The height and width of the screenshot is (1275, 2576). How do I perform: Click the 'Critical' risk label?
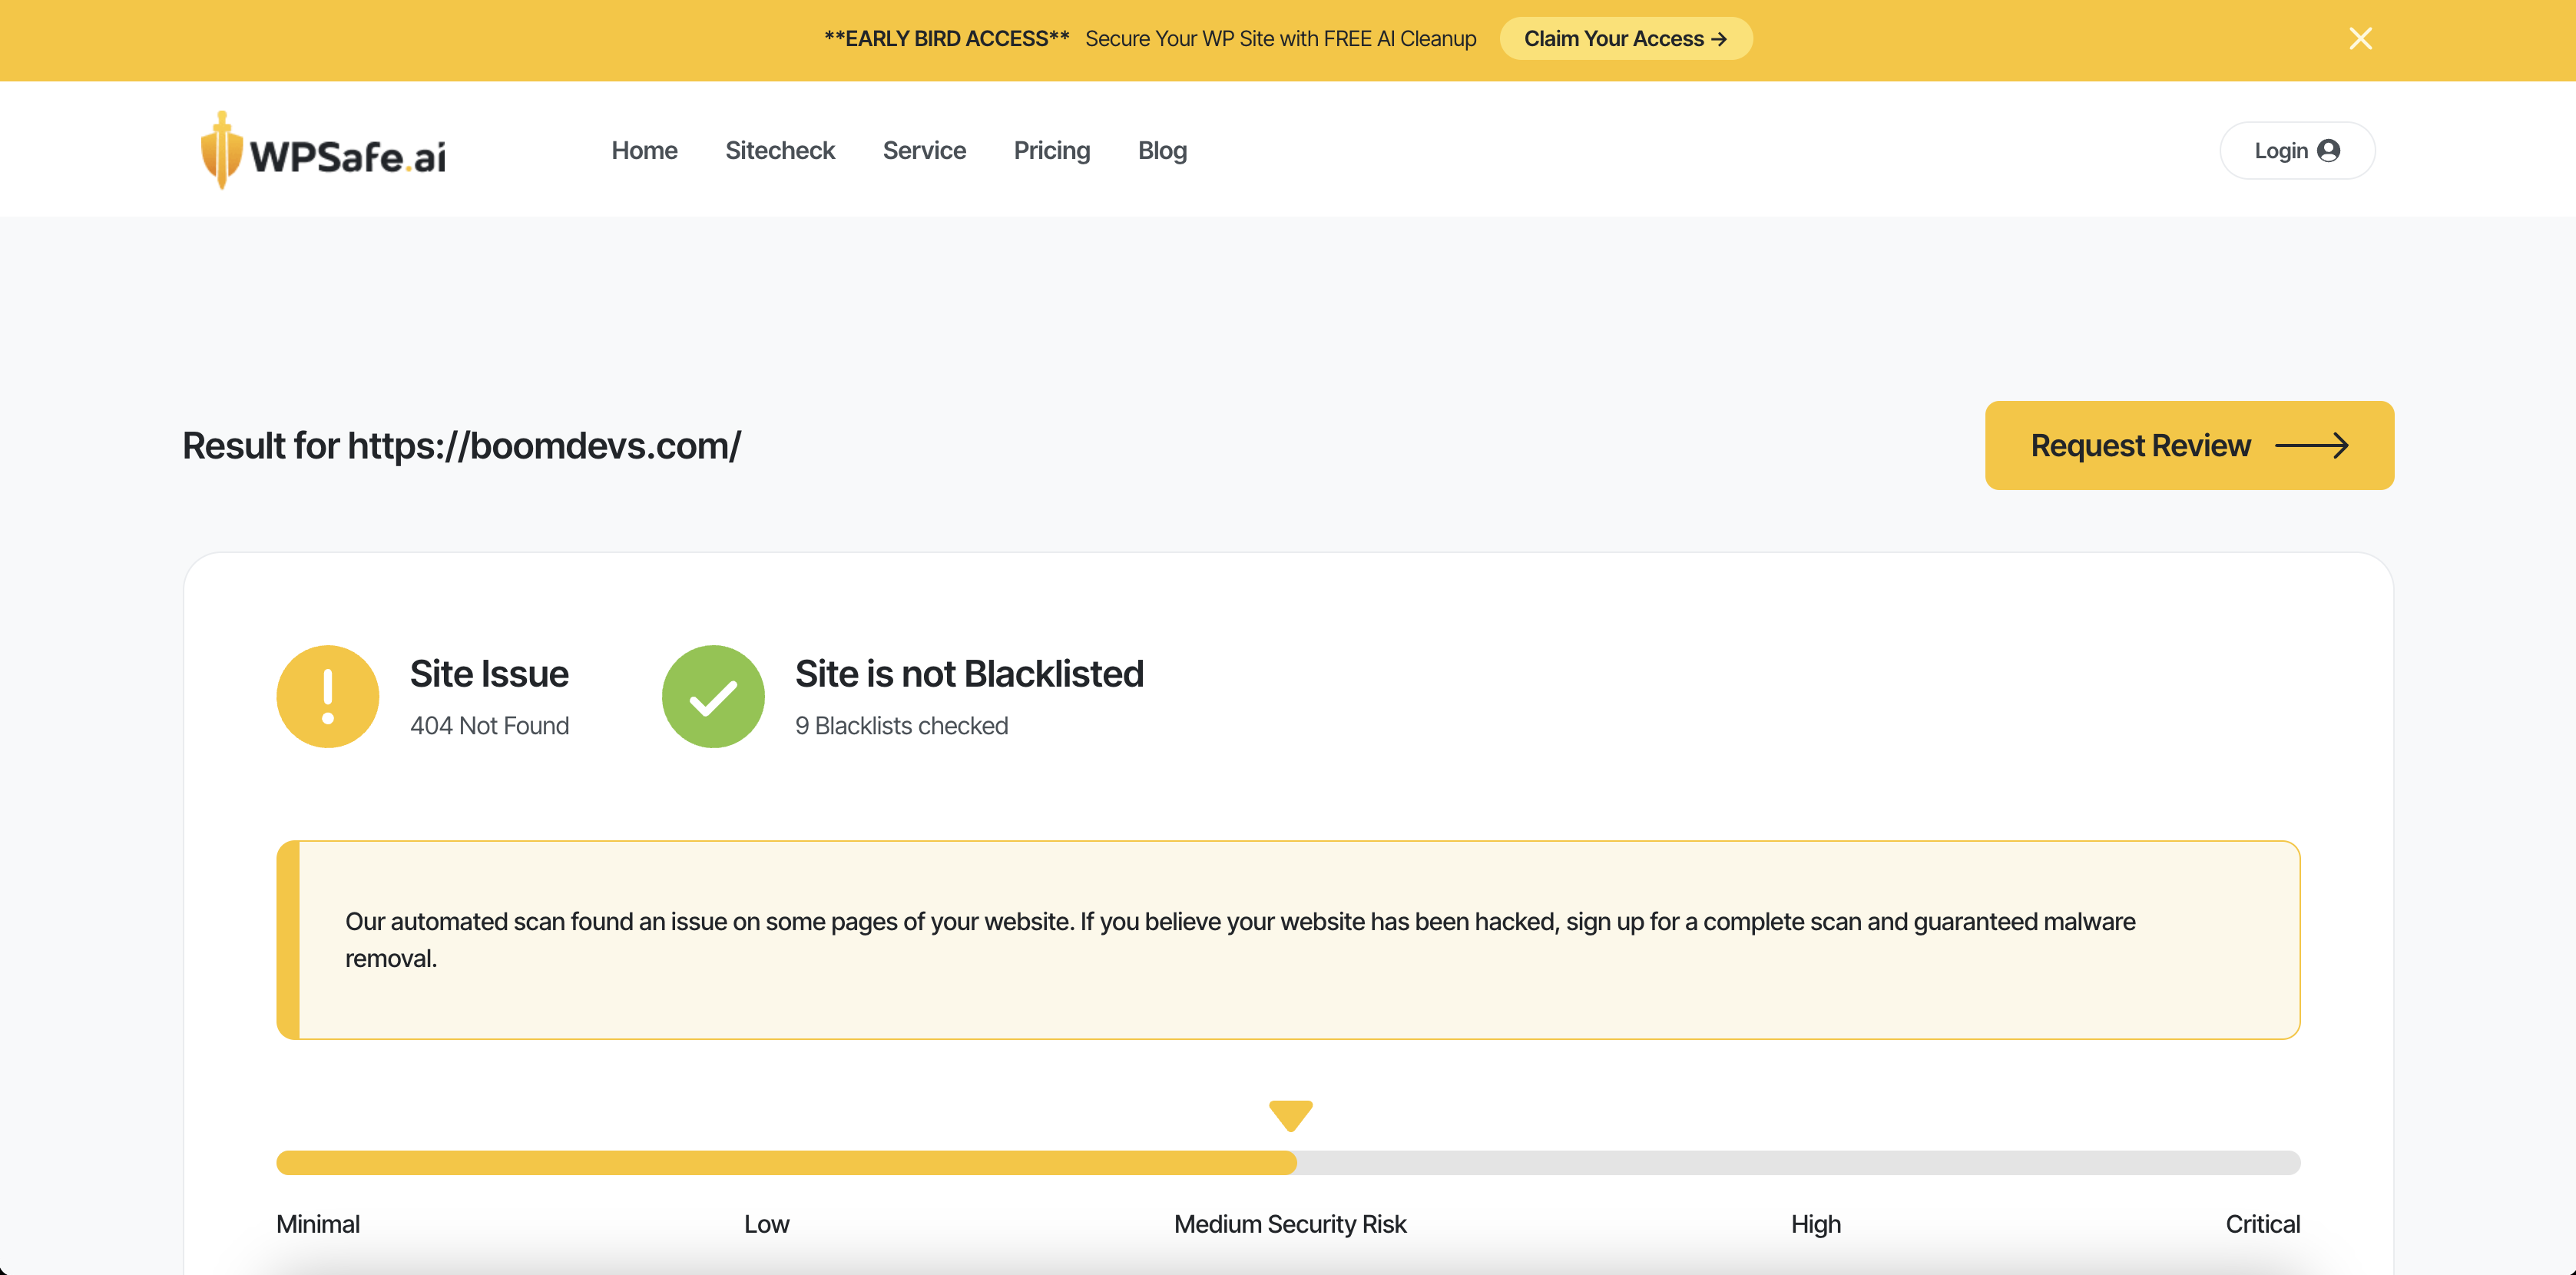tap(2262, 1224)
